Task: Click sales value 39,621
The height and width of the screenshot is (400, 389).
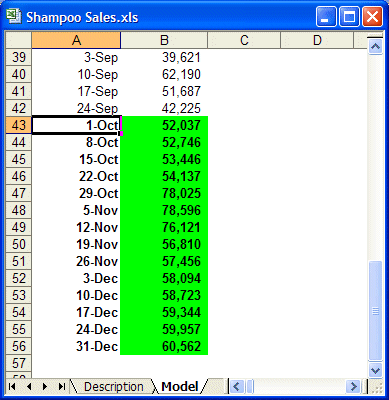Action: coord(164,57)
